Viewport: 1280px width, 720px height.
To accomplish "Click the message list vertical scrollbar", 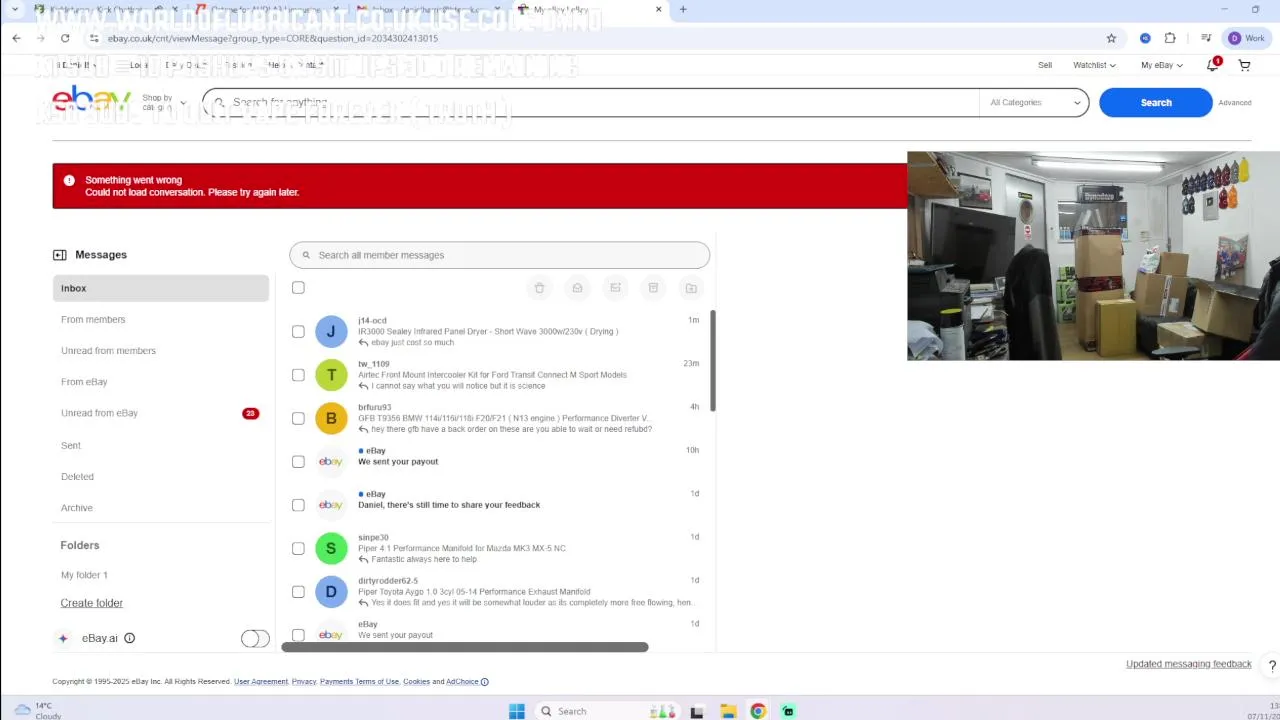I will coord(713,360).
